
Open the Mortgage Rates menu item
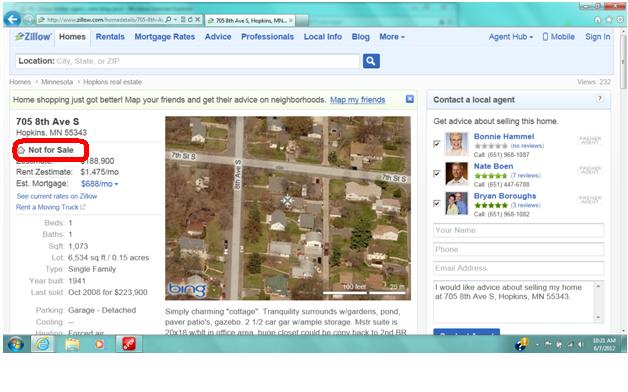165,37
